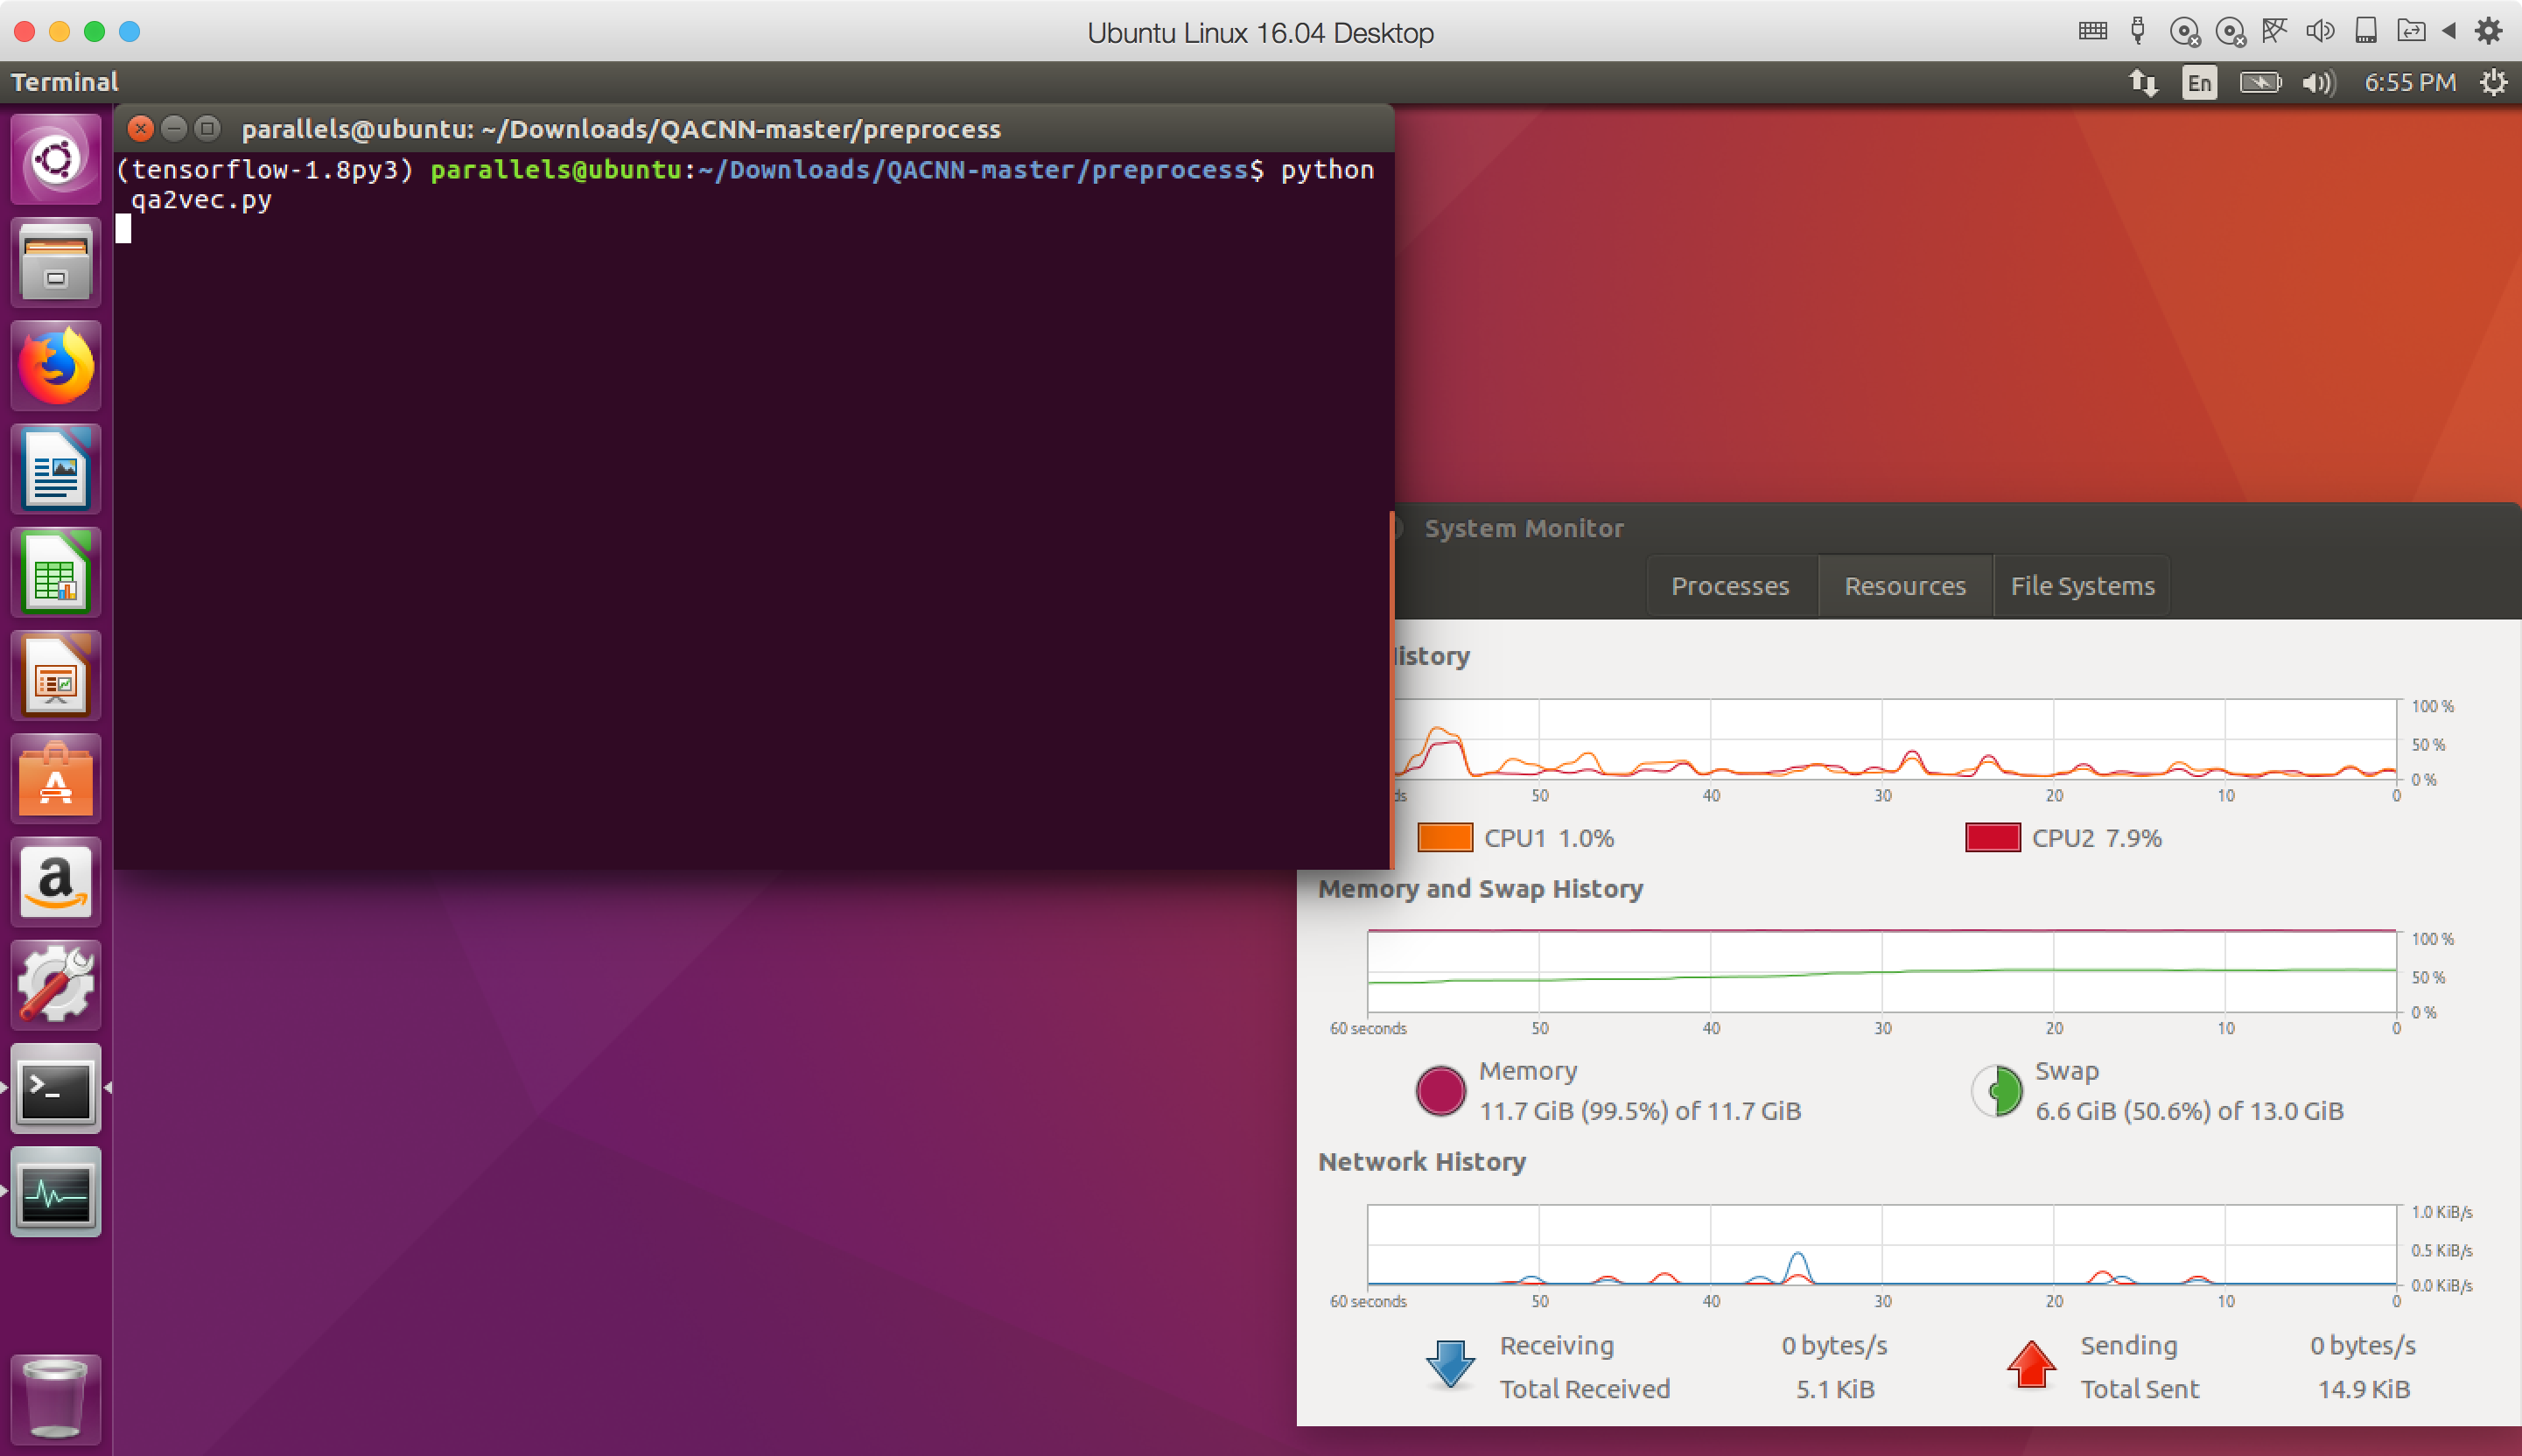
Task: Open LibreOffice Calc spreadsheet icon
Action: click(56, 573)
